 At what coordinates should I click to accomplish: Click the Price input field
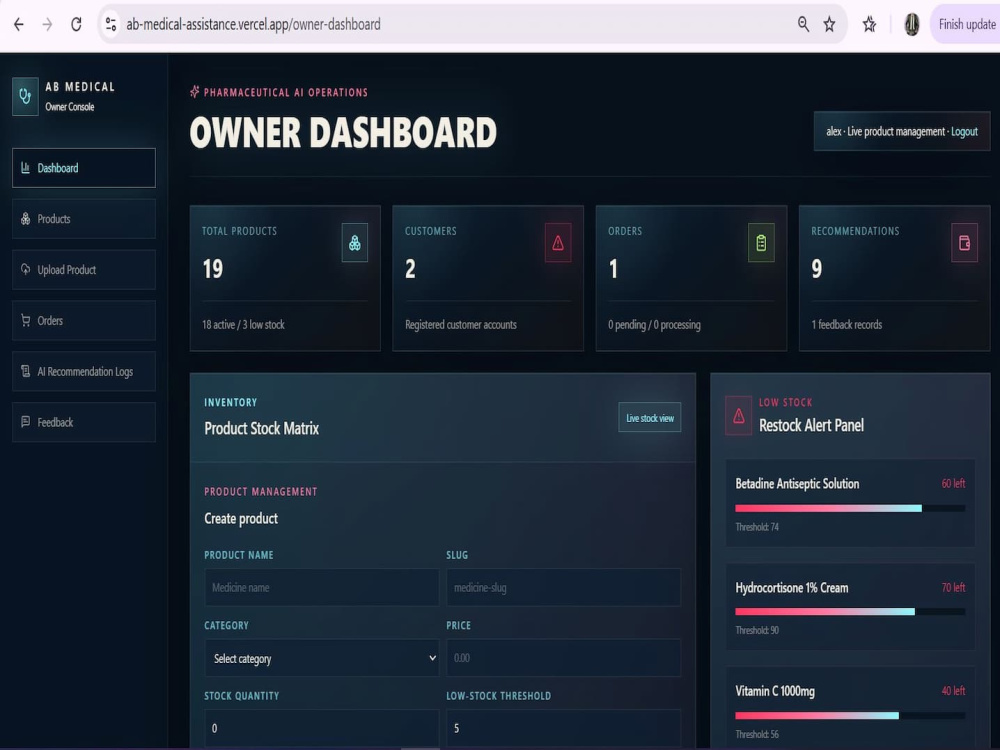[563, 658]
